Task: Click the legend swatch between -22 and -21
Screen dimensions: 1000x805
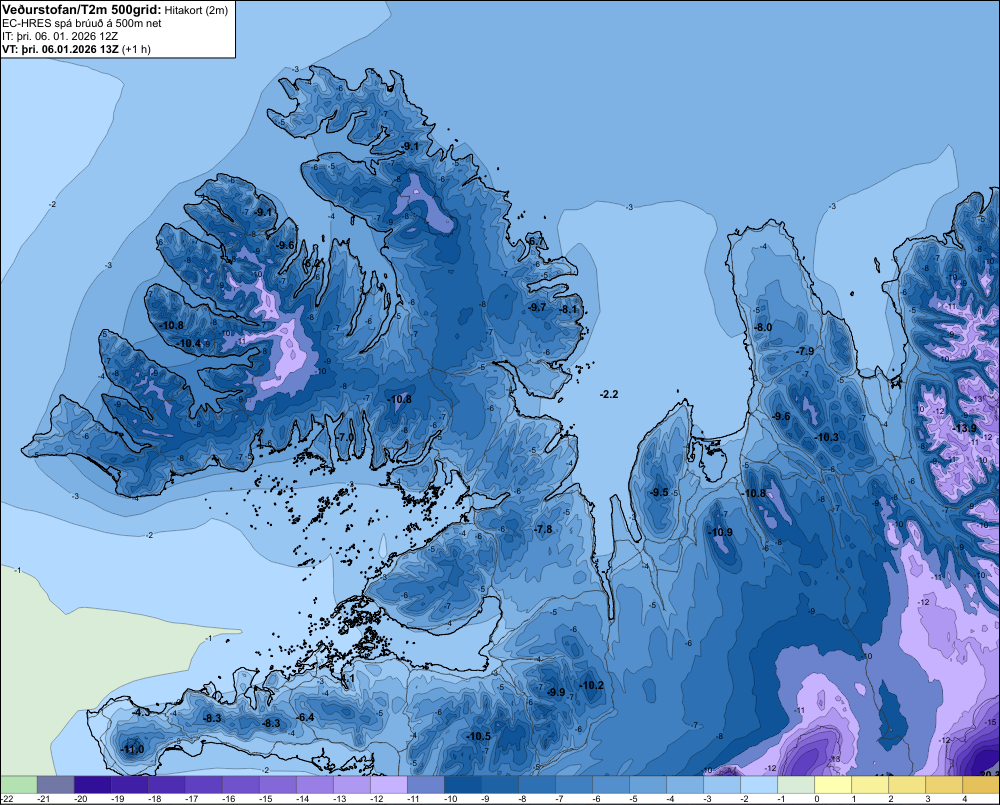Action: (x=18, y=785)
